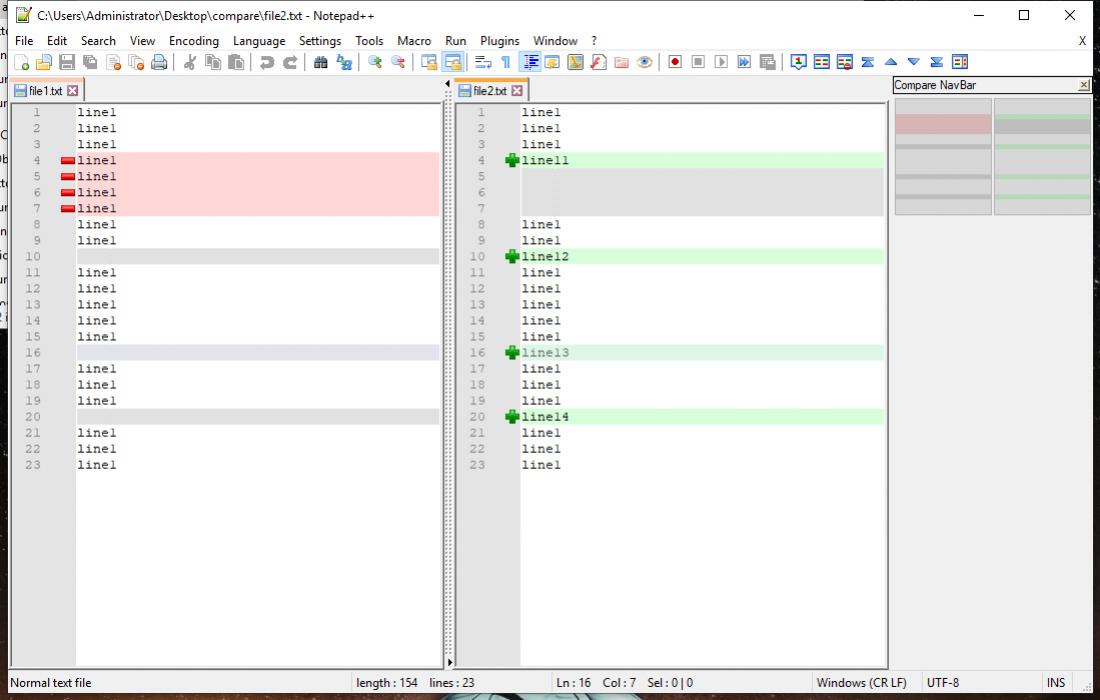
Task: Zoom in using the magnifier plus icon
Action: click(375, 62)
